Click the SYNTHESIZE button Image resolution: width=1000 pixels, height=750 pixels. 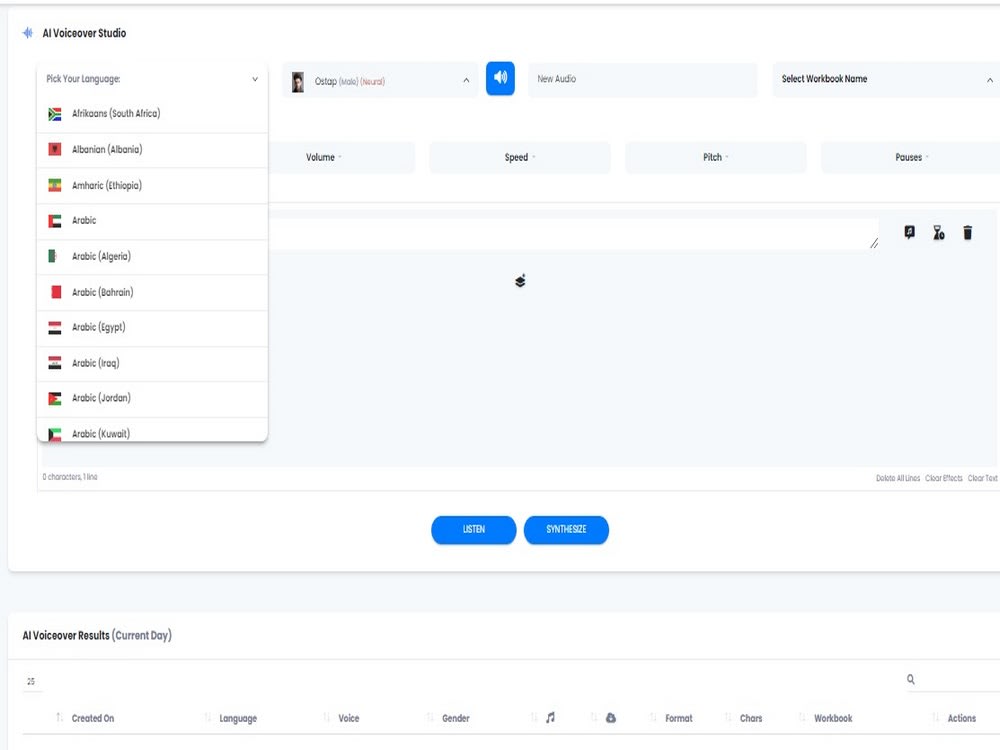(x=566, y=529)
